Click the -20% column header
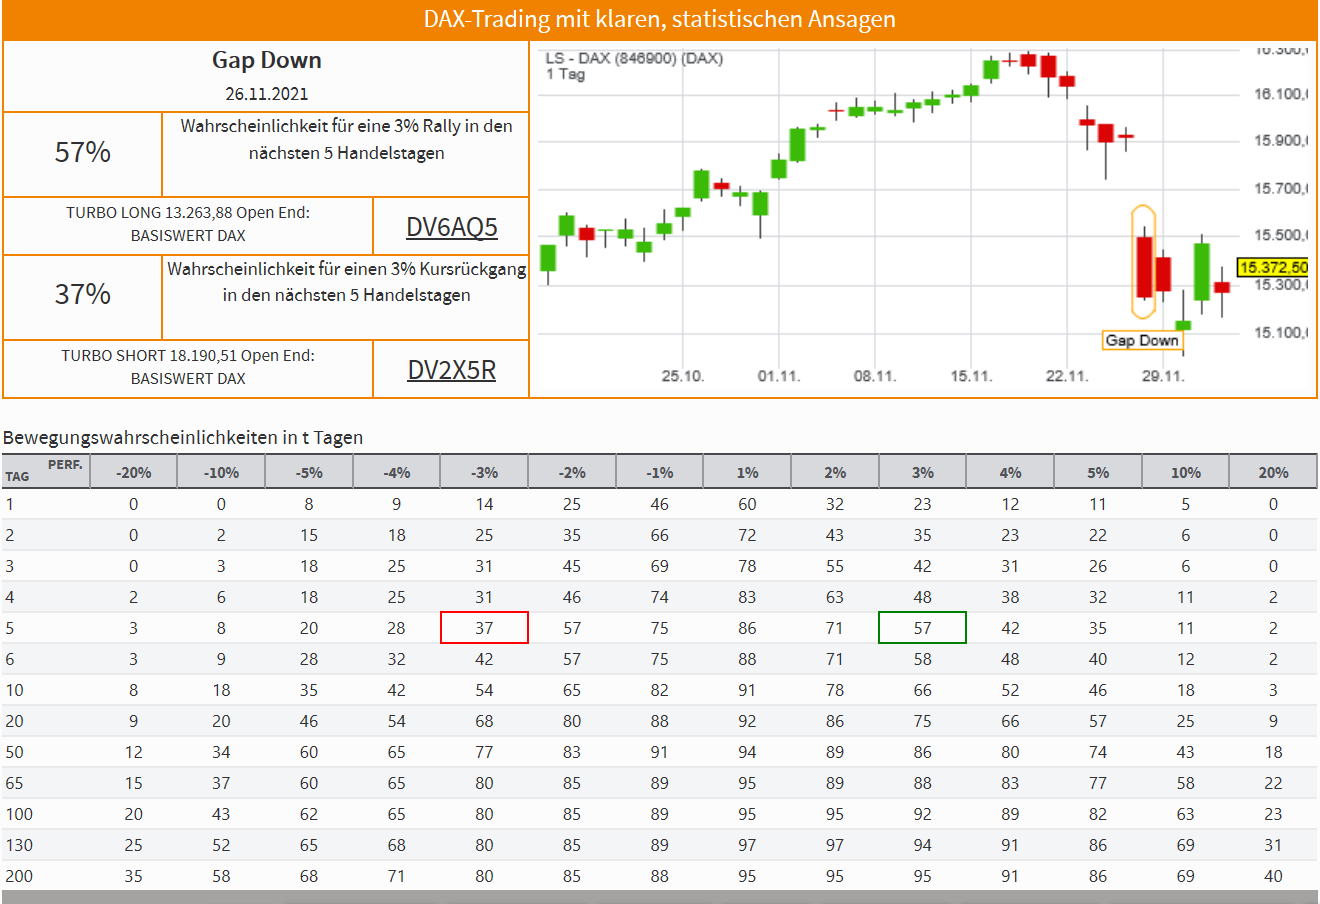This screenshot has height=904, width=1320. coord(133,472)
